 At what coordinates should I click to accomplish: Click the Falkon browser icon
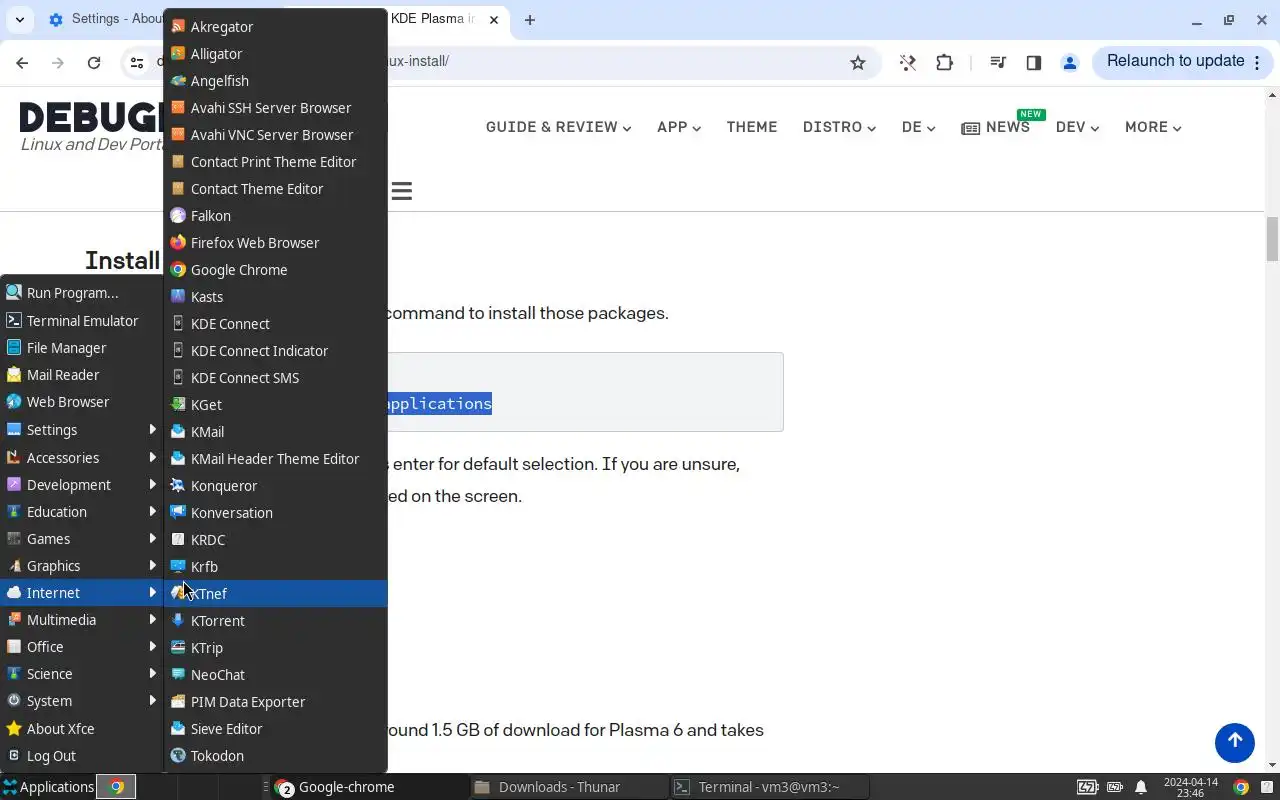tap(178, 216)
